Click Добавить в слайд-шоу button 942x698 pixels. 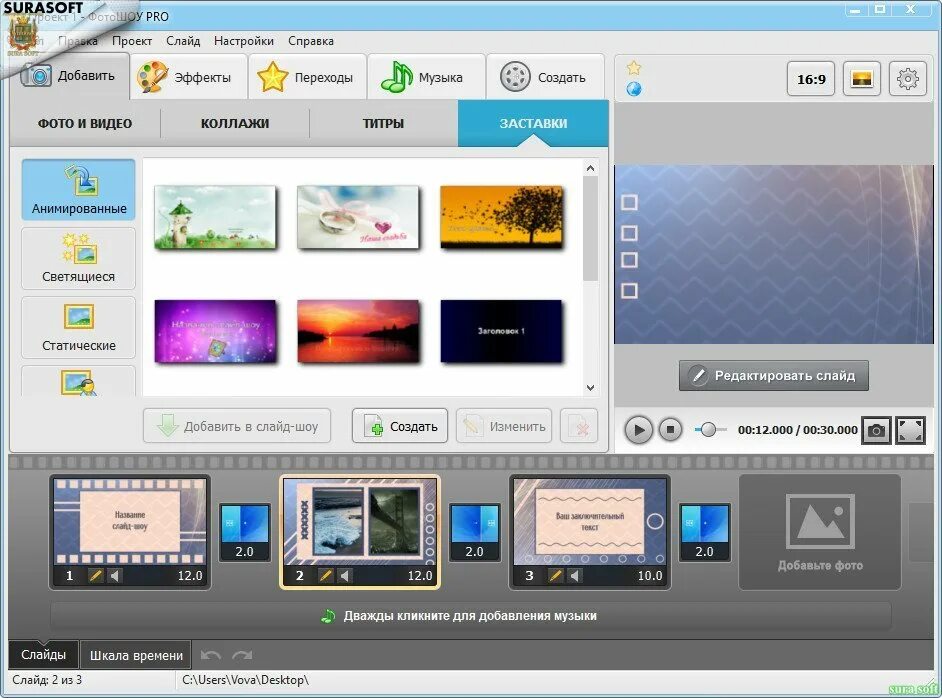click(x=237, y=426)
